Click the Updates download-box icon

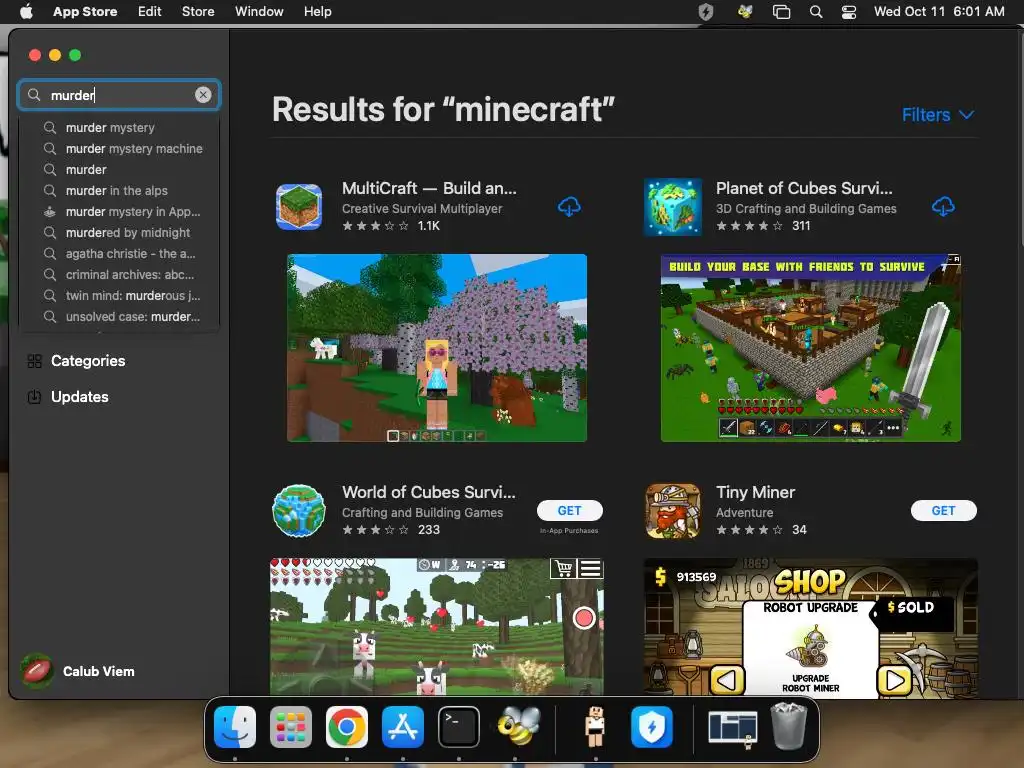click(x=35, y=396)
